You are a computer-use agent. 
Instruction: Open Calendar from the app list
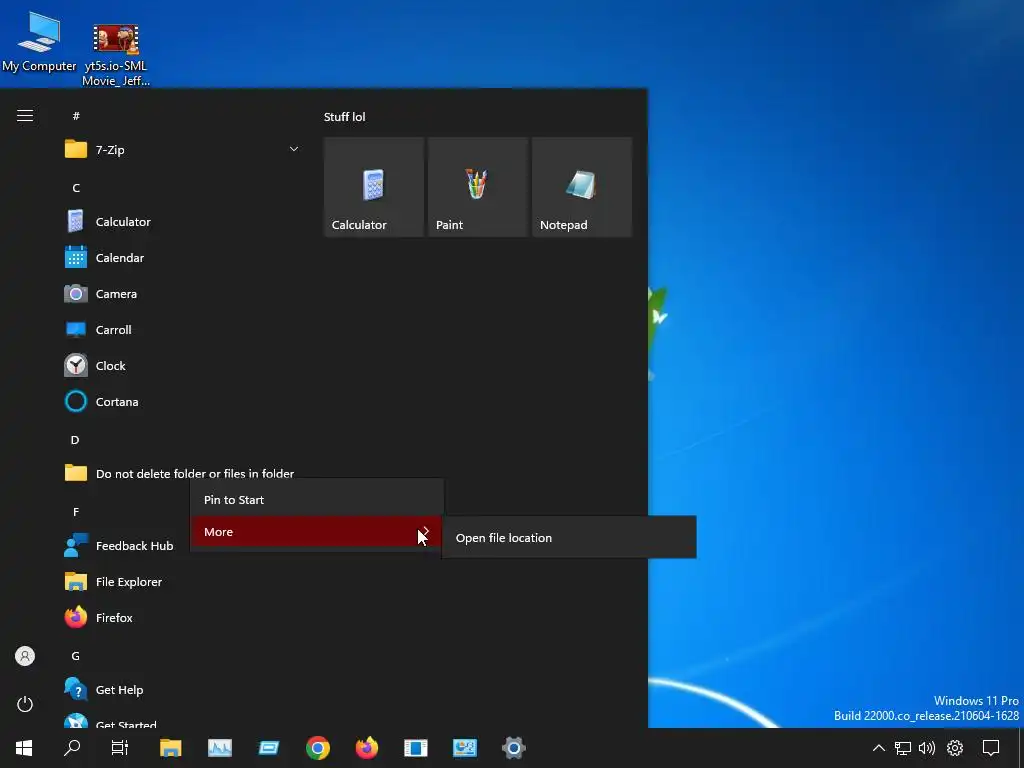pos(182,257)
